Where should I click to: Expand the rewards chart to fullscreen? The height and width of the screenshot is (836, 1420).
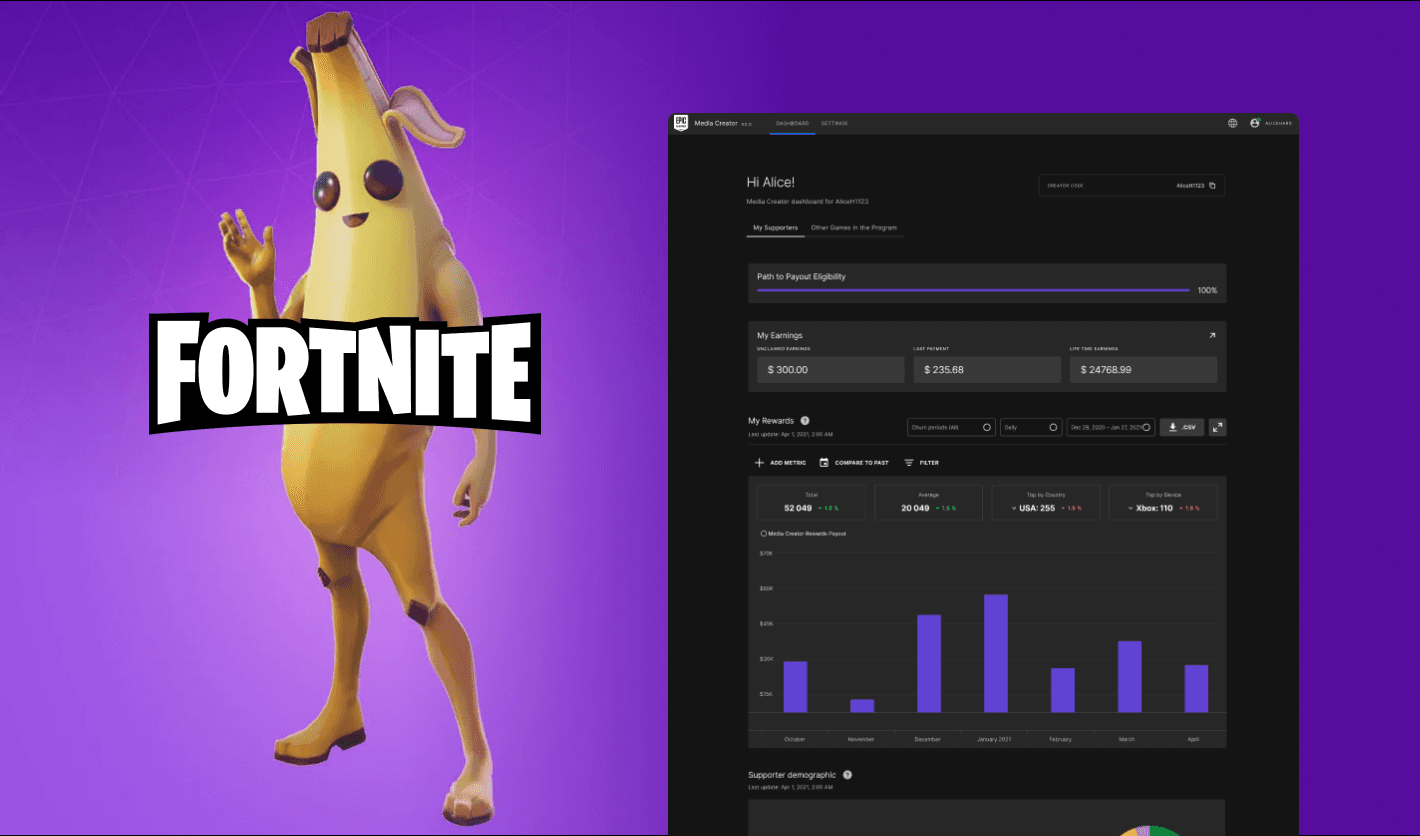(1217, 427)
